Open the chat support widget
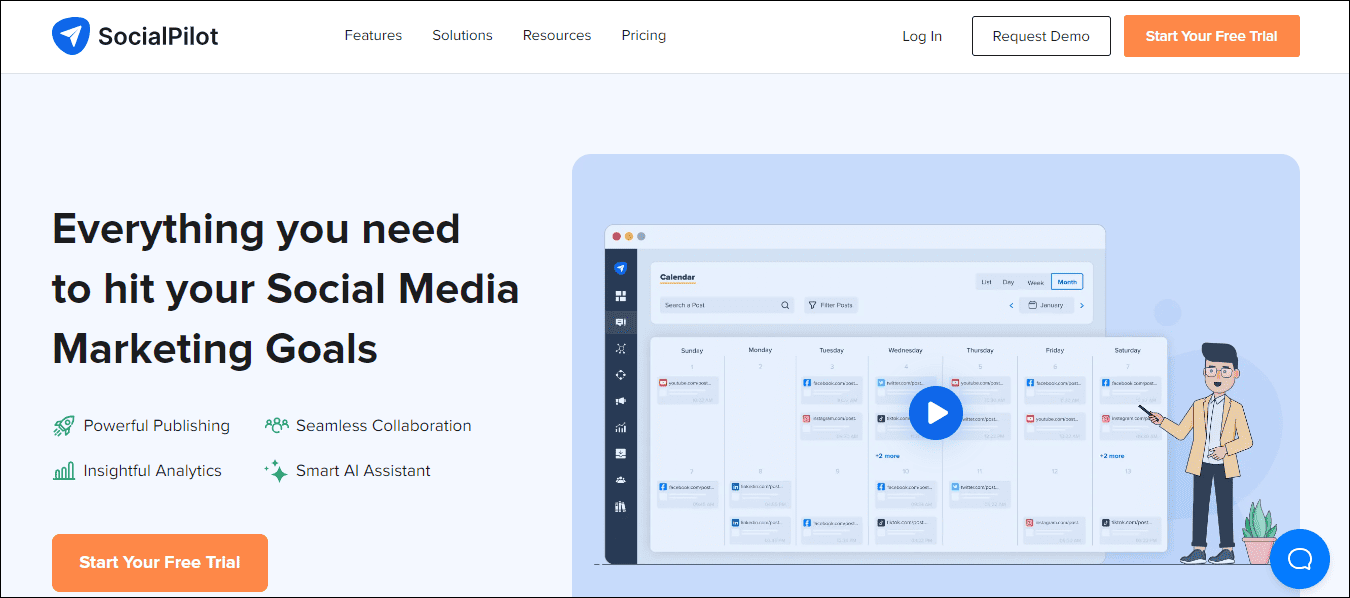The image size is (1350, 598). click(x=1300, y=558)
